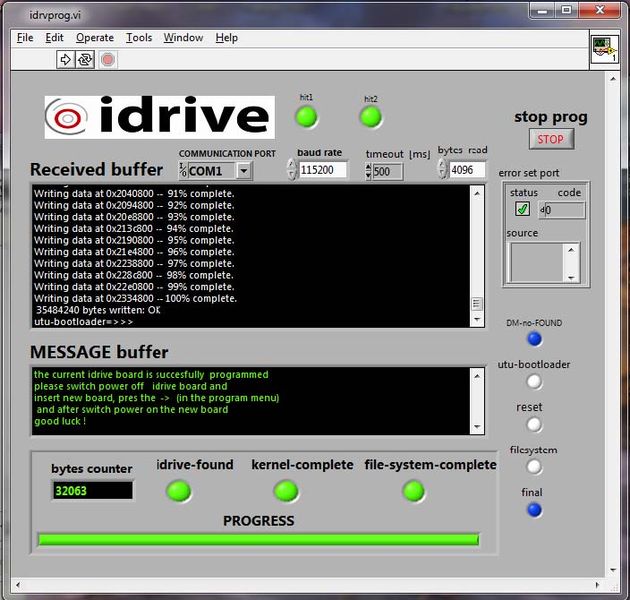This screenshot has height=600, width=630.
Task: Click the hit2 green LED
Action: pos(370,117)
